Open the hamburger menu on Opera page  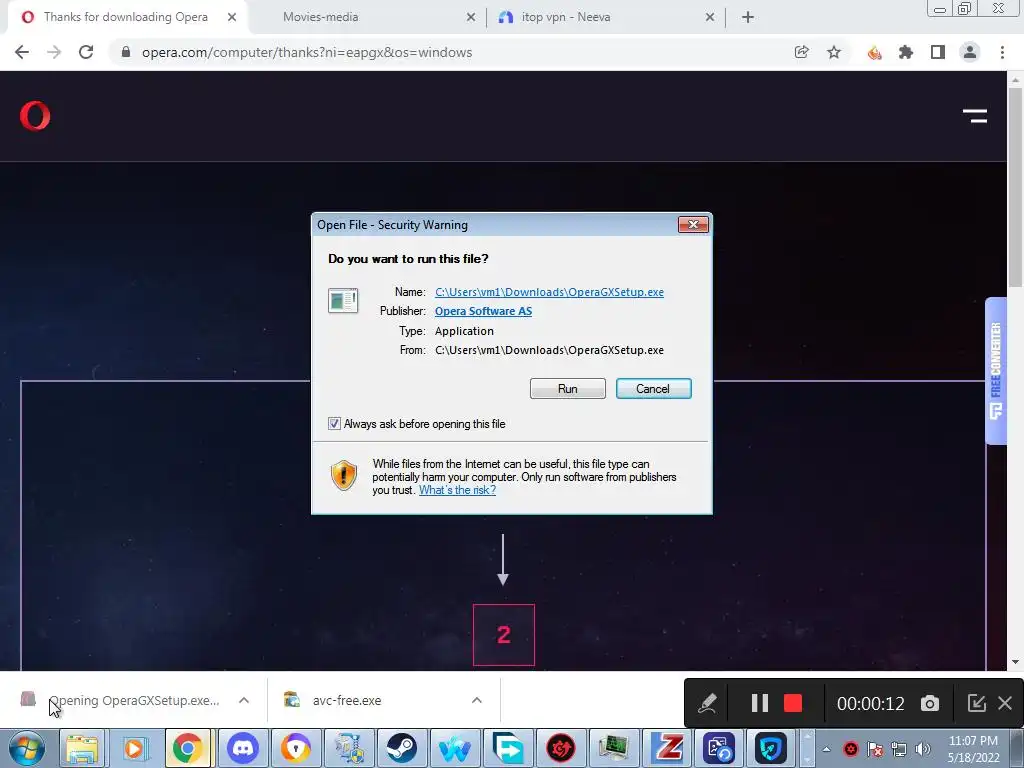point(974,116)
